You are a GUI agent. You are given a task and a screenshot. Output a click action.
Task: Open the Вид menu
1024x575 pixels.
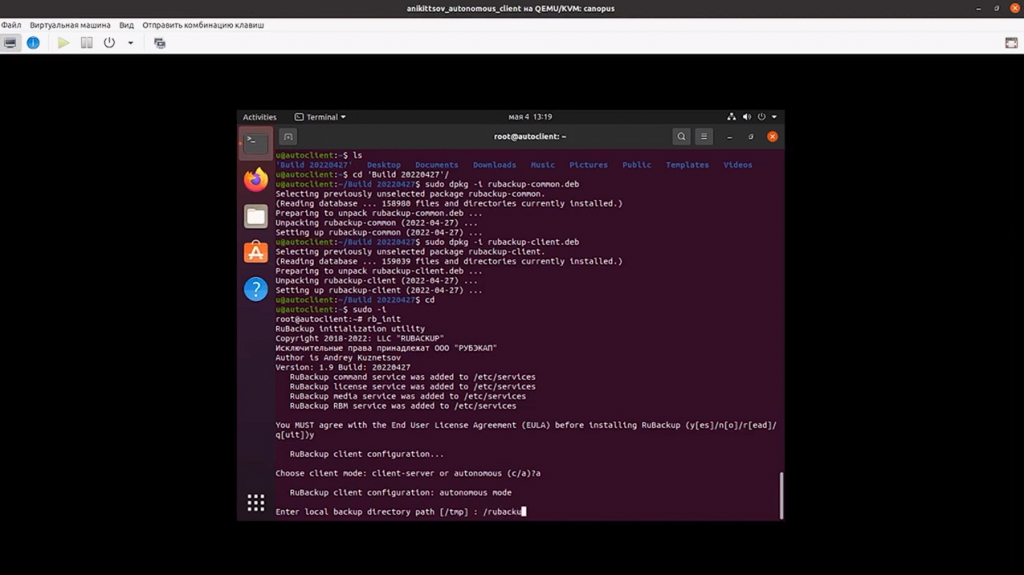(126, 25)
